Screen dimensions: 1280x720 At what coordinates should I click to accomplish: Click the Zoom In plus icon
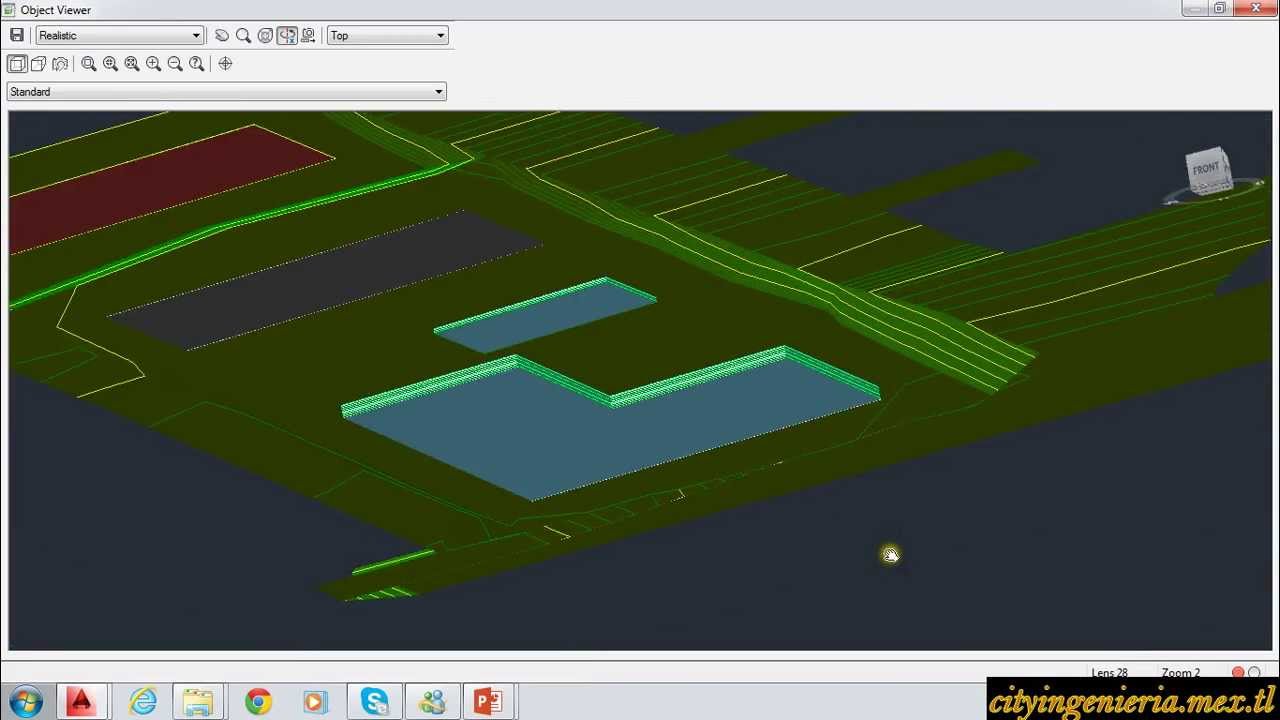pos(154,63)
